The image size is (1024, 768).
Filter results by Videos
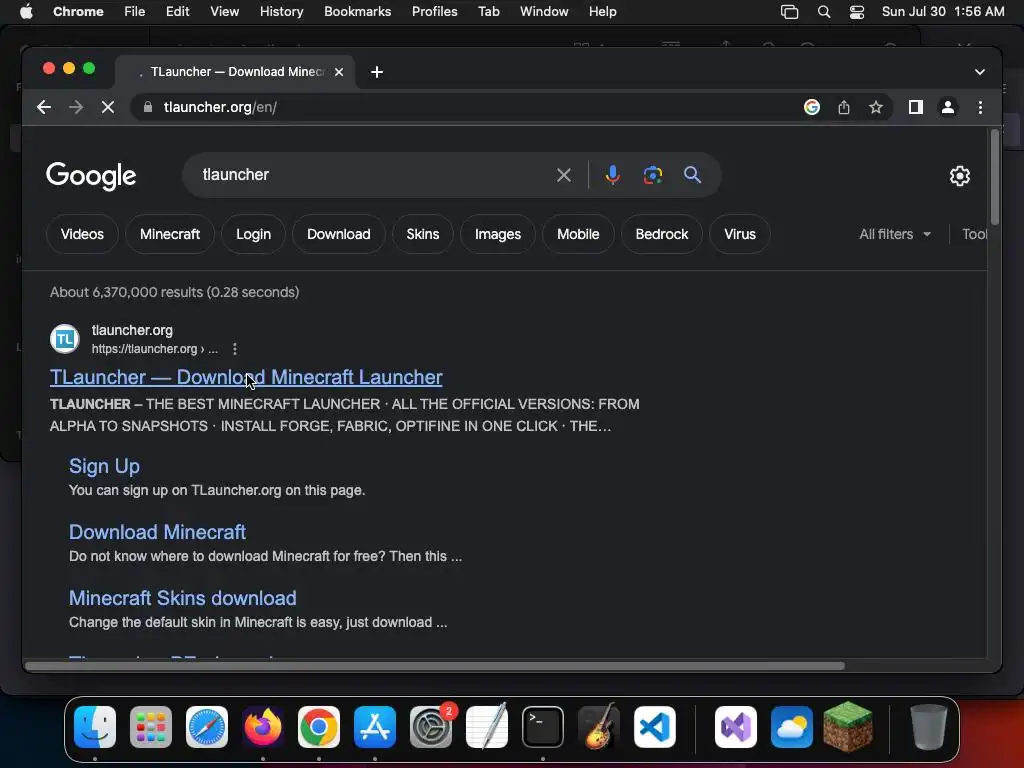82,234
